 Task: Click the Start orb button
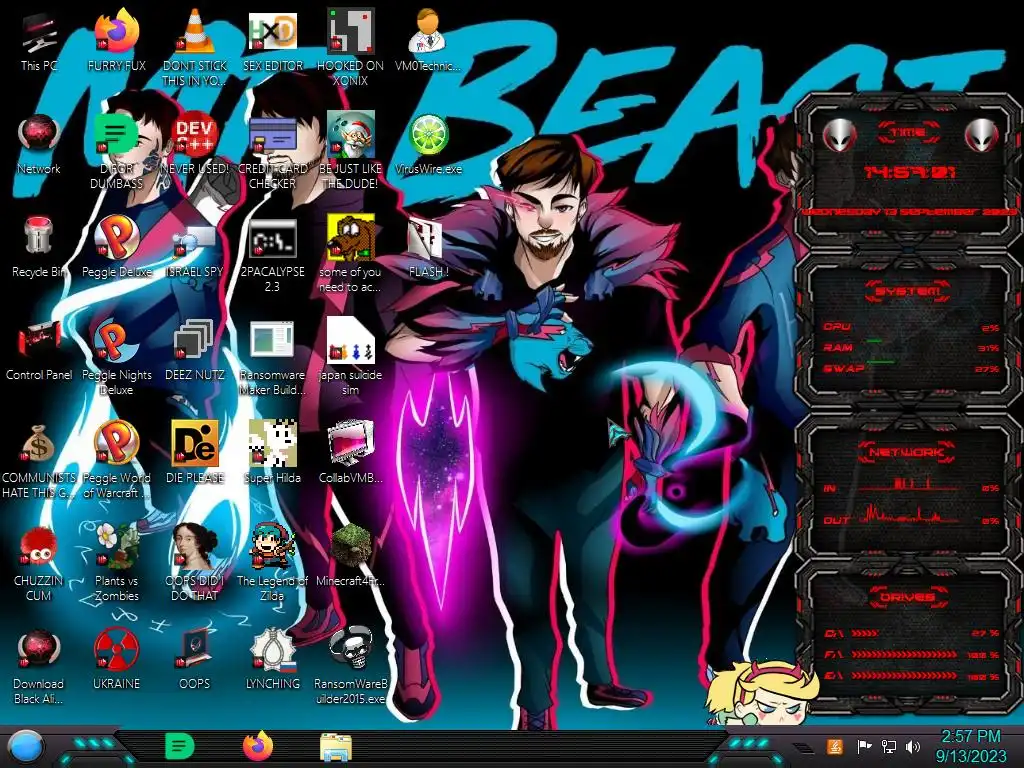tap(26, 746)
